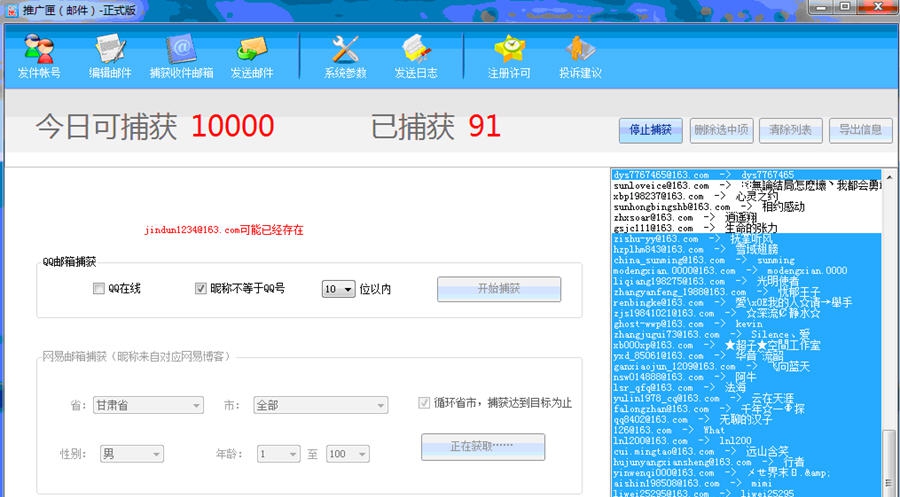Select list row ganxiaojun_1209@163.com
The width and height of the screenshot is (900, 497).
746,366
